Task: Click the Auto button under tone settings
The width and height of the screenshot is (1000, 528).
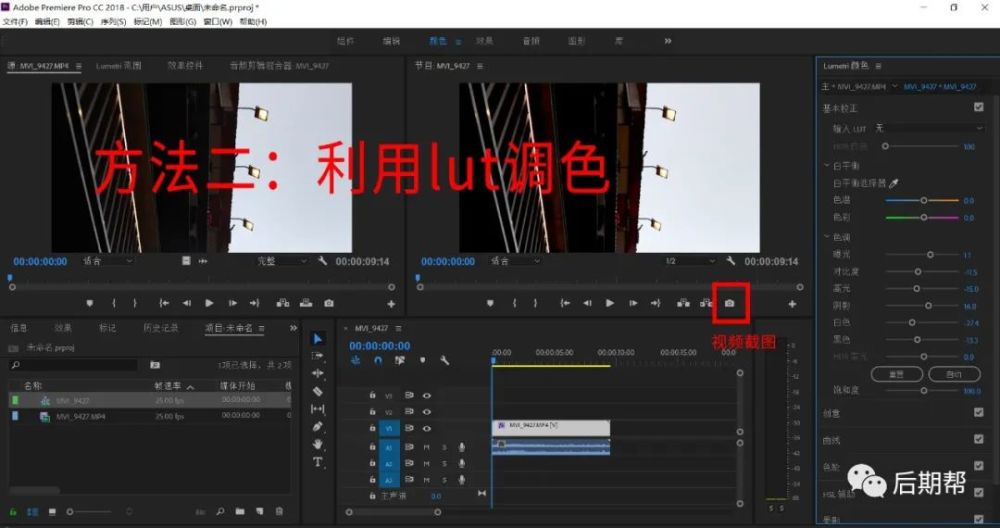Action: pyautogui.click(x=954, y=374)
